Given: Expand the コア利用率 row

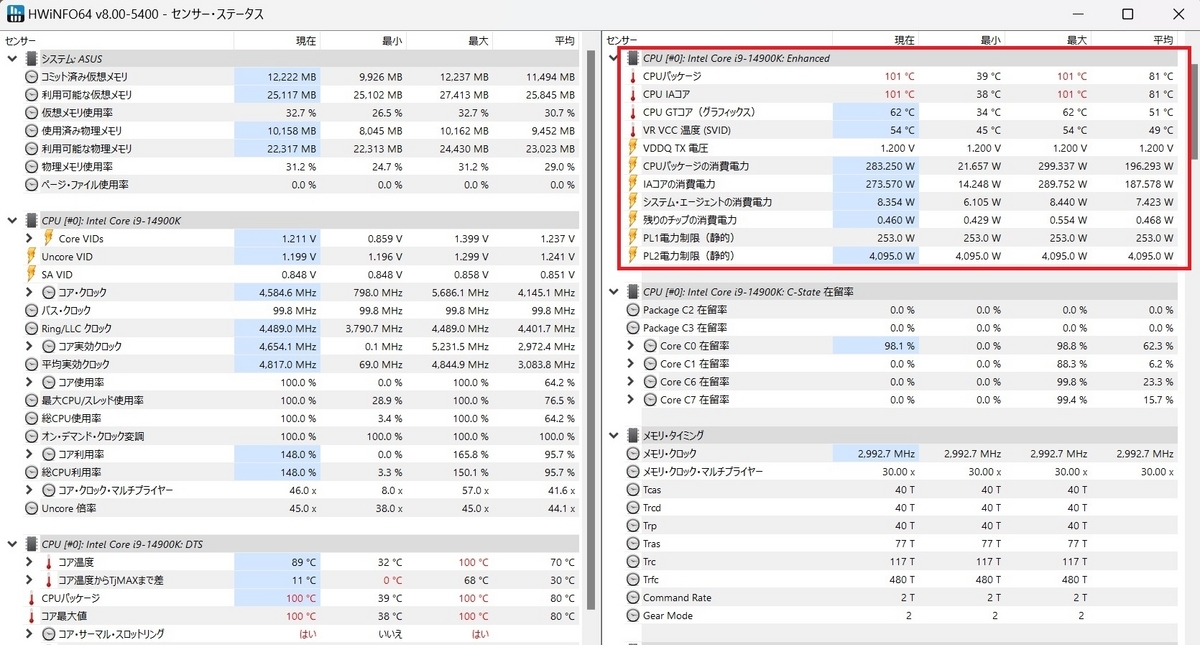Looking at the screenshot, I should point(30,454).
